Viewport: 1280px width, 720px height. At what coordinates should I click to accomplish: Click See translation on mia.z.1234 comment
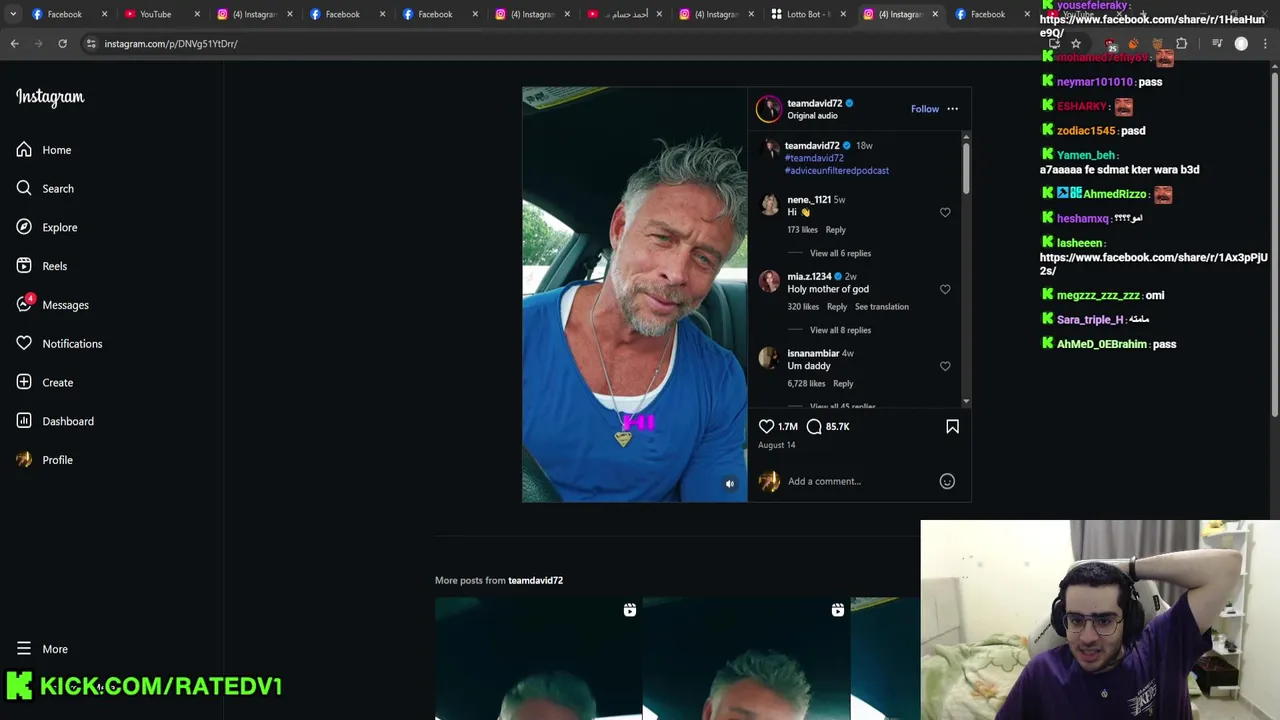point(882,307)
